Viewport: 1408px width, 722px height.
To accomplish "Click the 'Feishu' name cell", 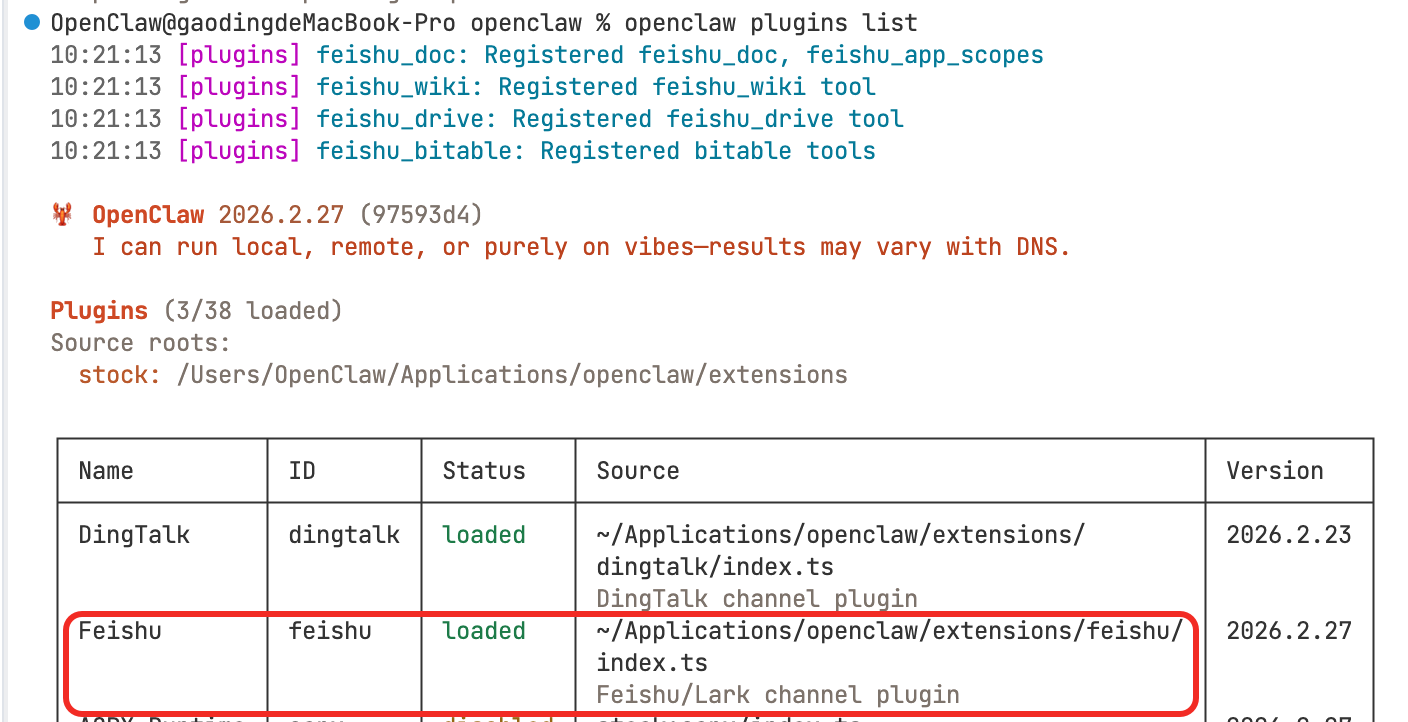I will [x=120, y=631].
